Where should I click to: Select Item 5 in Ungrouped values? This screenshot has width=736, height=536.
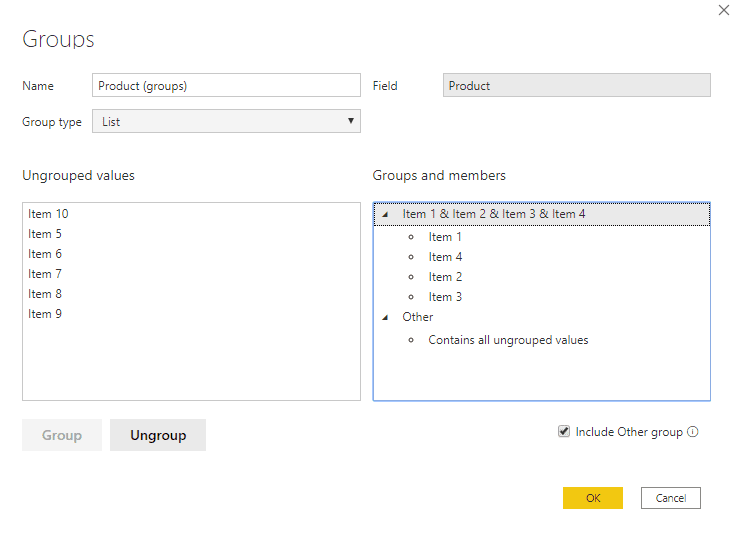tap(45, 234)
